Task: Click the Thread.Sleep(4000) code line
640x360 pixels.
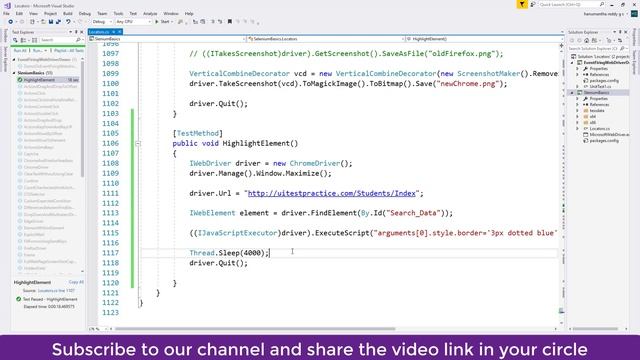Action: (x=229, y=253)
